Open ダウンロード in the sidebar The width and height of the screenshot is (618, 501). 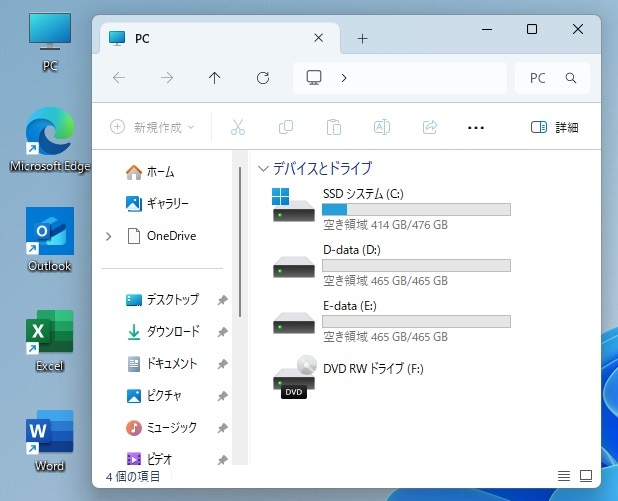(x=162, y=332)
